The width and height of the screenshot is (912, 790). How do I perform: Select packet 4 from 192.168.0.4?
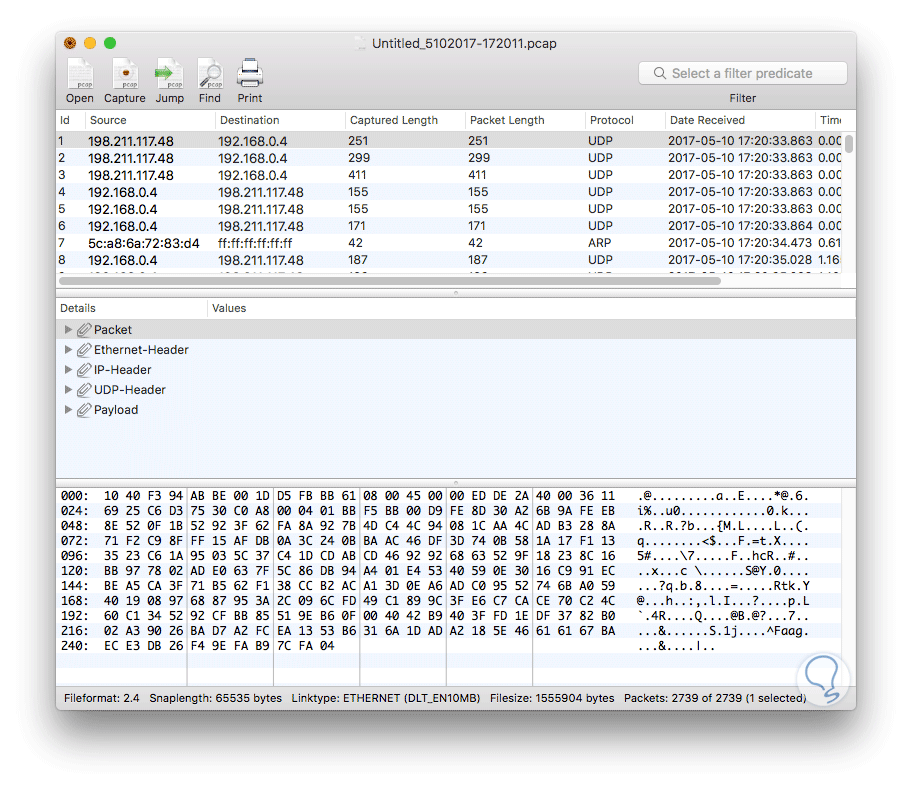(448, 192)
